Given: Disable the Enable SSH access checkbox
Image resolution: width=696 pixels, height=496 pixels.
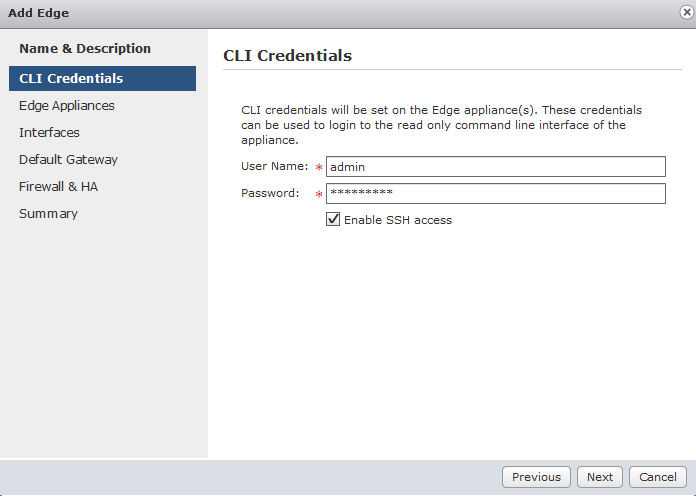Looking at the screenshot, I should 333,219.
